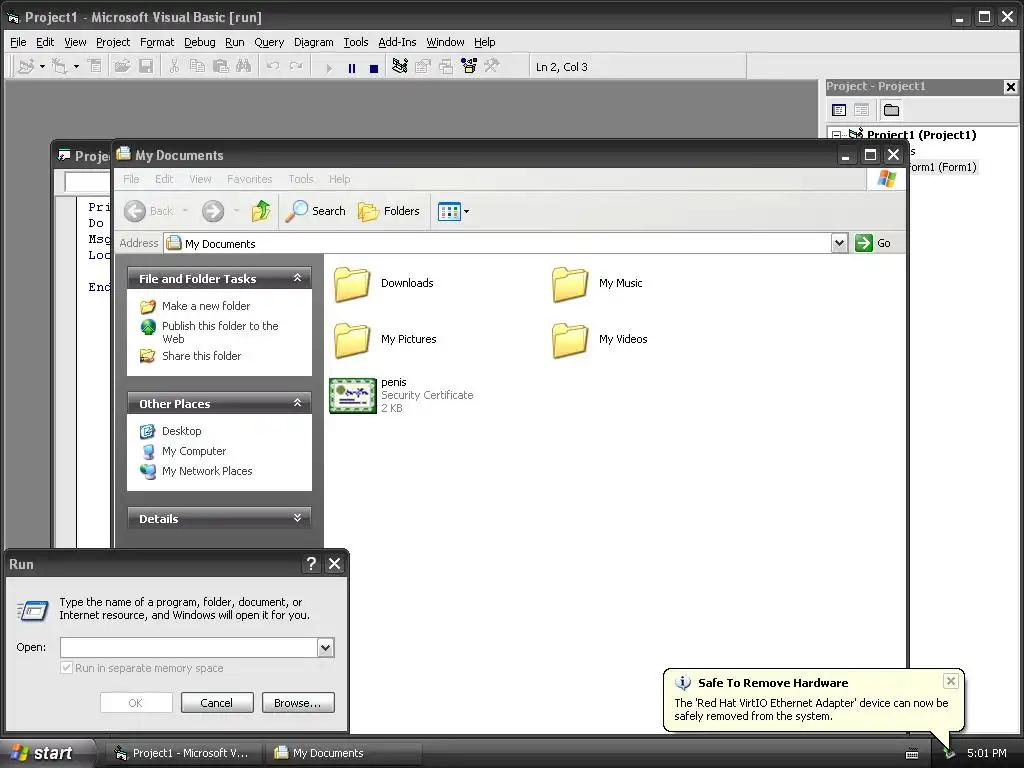The image size is (1024, 768).
Task: Click View Object icon in Project panel
Action: 861,110
